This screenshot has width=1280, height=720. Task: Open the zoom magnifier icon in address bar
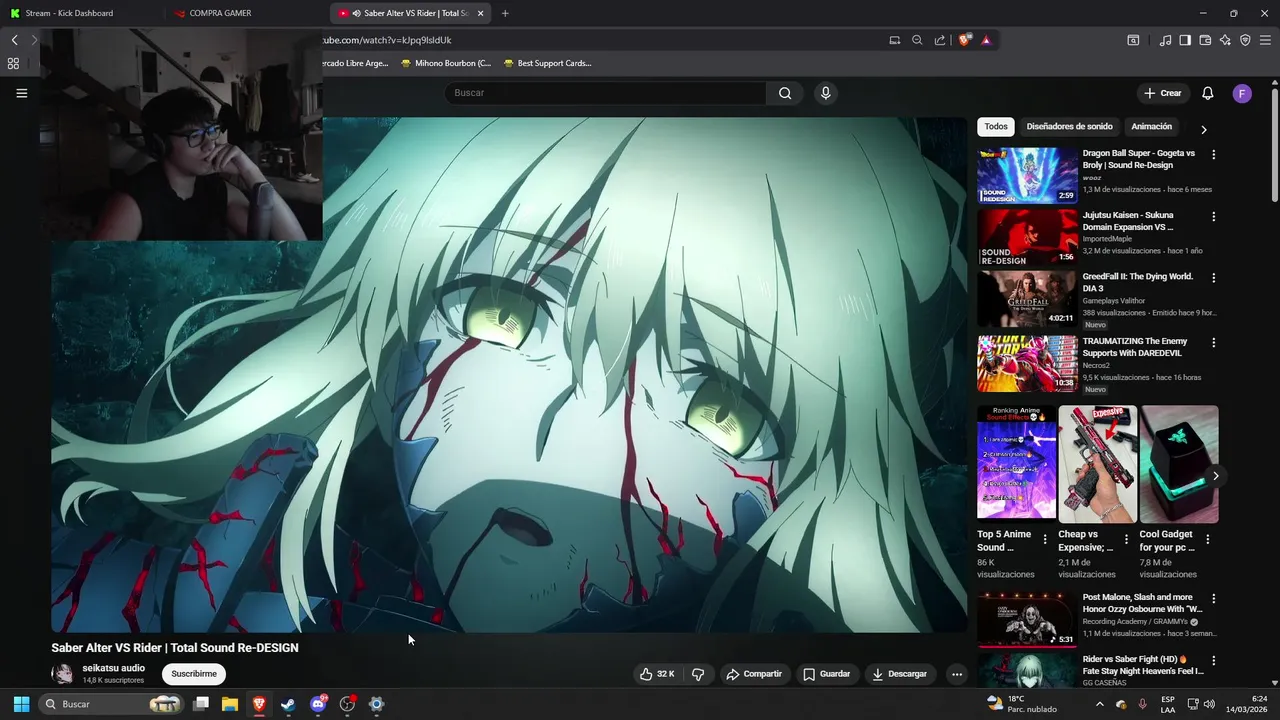[917, 40]
